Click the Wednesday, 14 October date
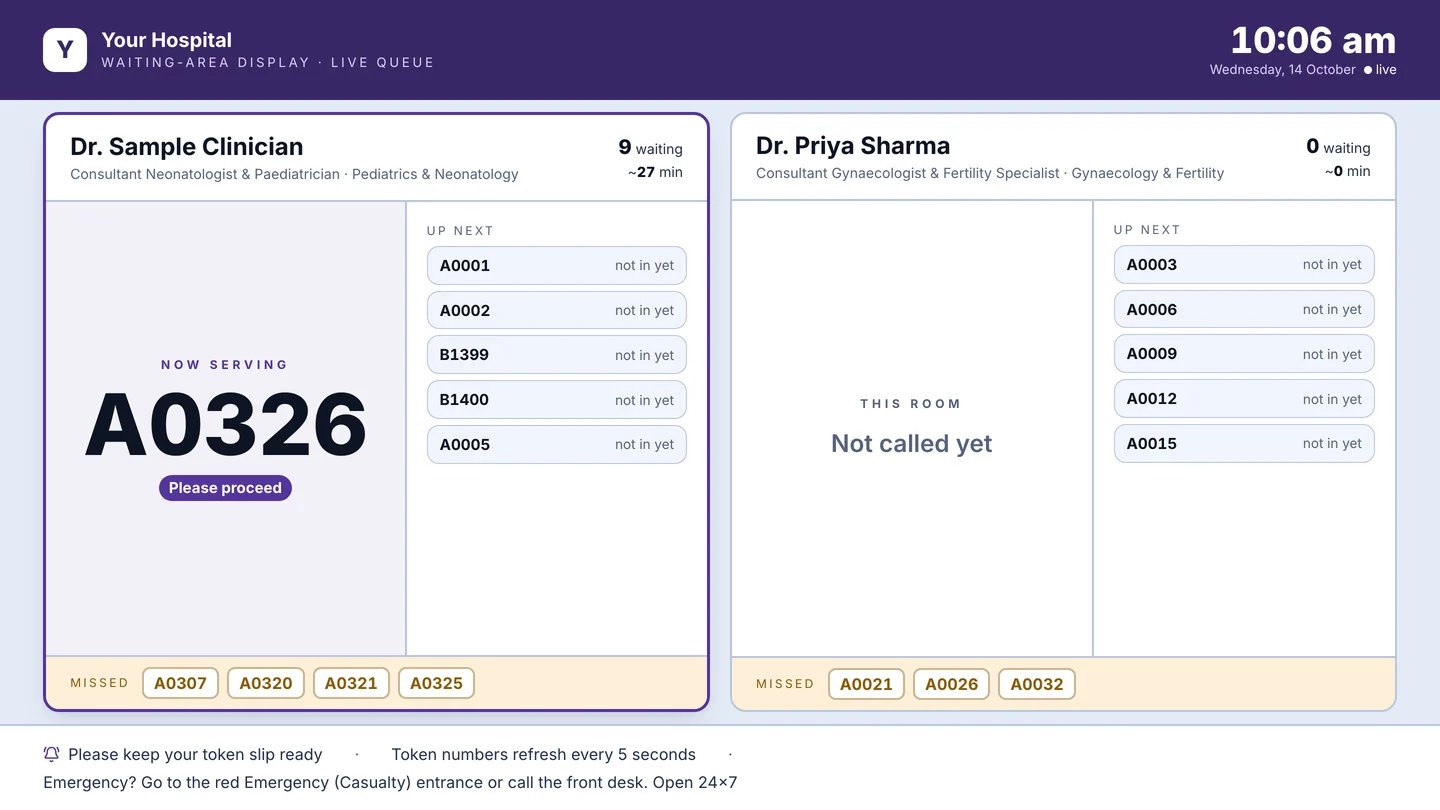Viewport: 1440px width, 810px height. click(x=1283, y=70)
